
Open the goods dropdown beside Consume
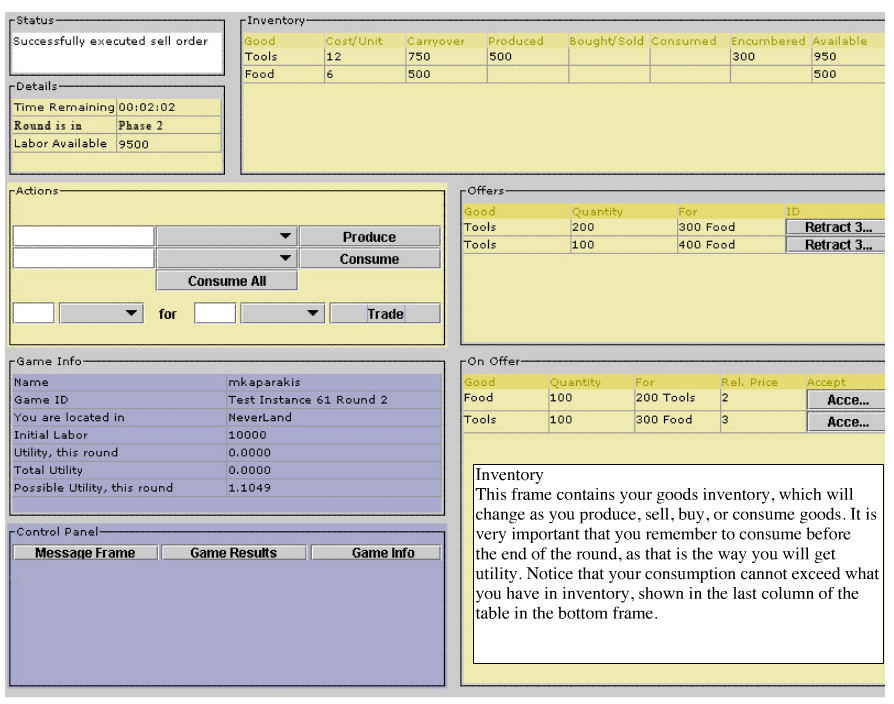click(227, 259)
